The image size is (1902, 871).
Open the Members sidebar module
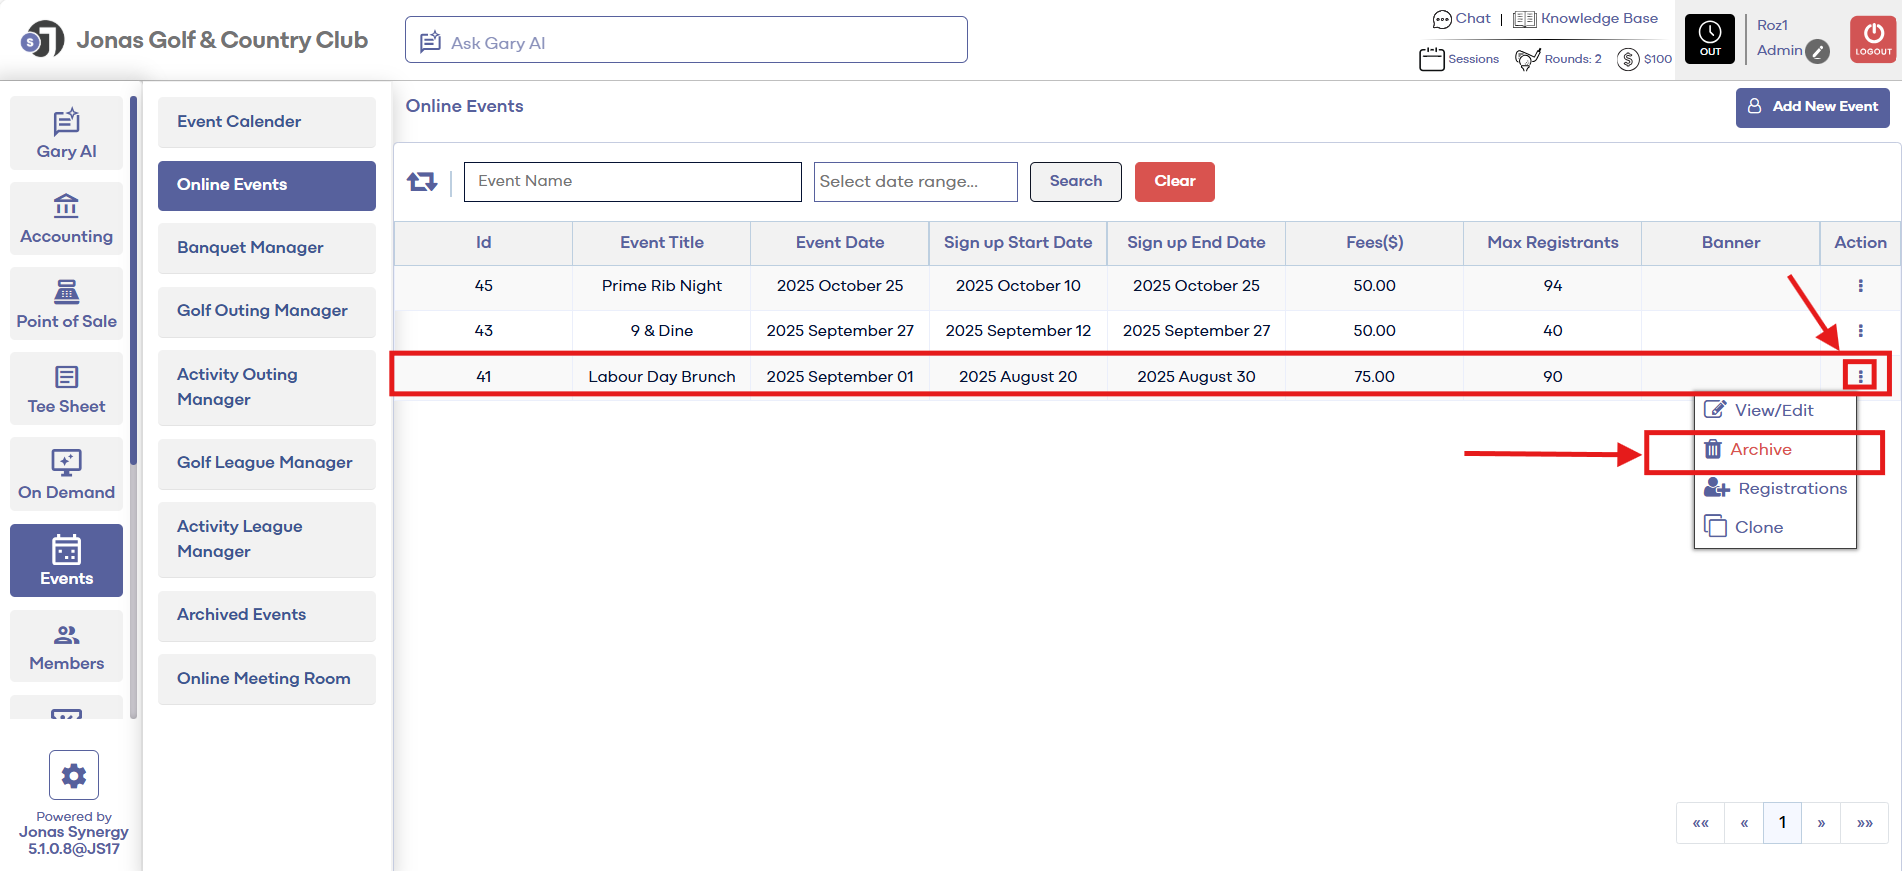pos(66,646)
